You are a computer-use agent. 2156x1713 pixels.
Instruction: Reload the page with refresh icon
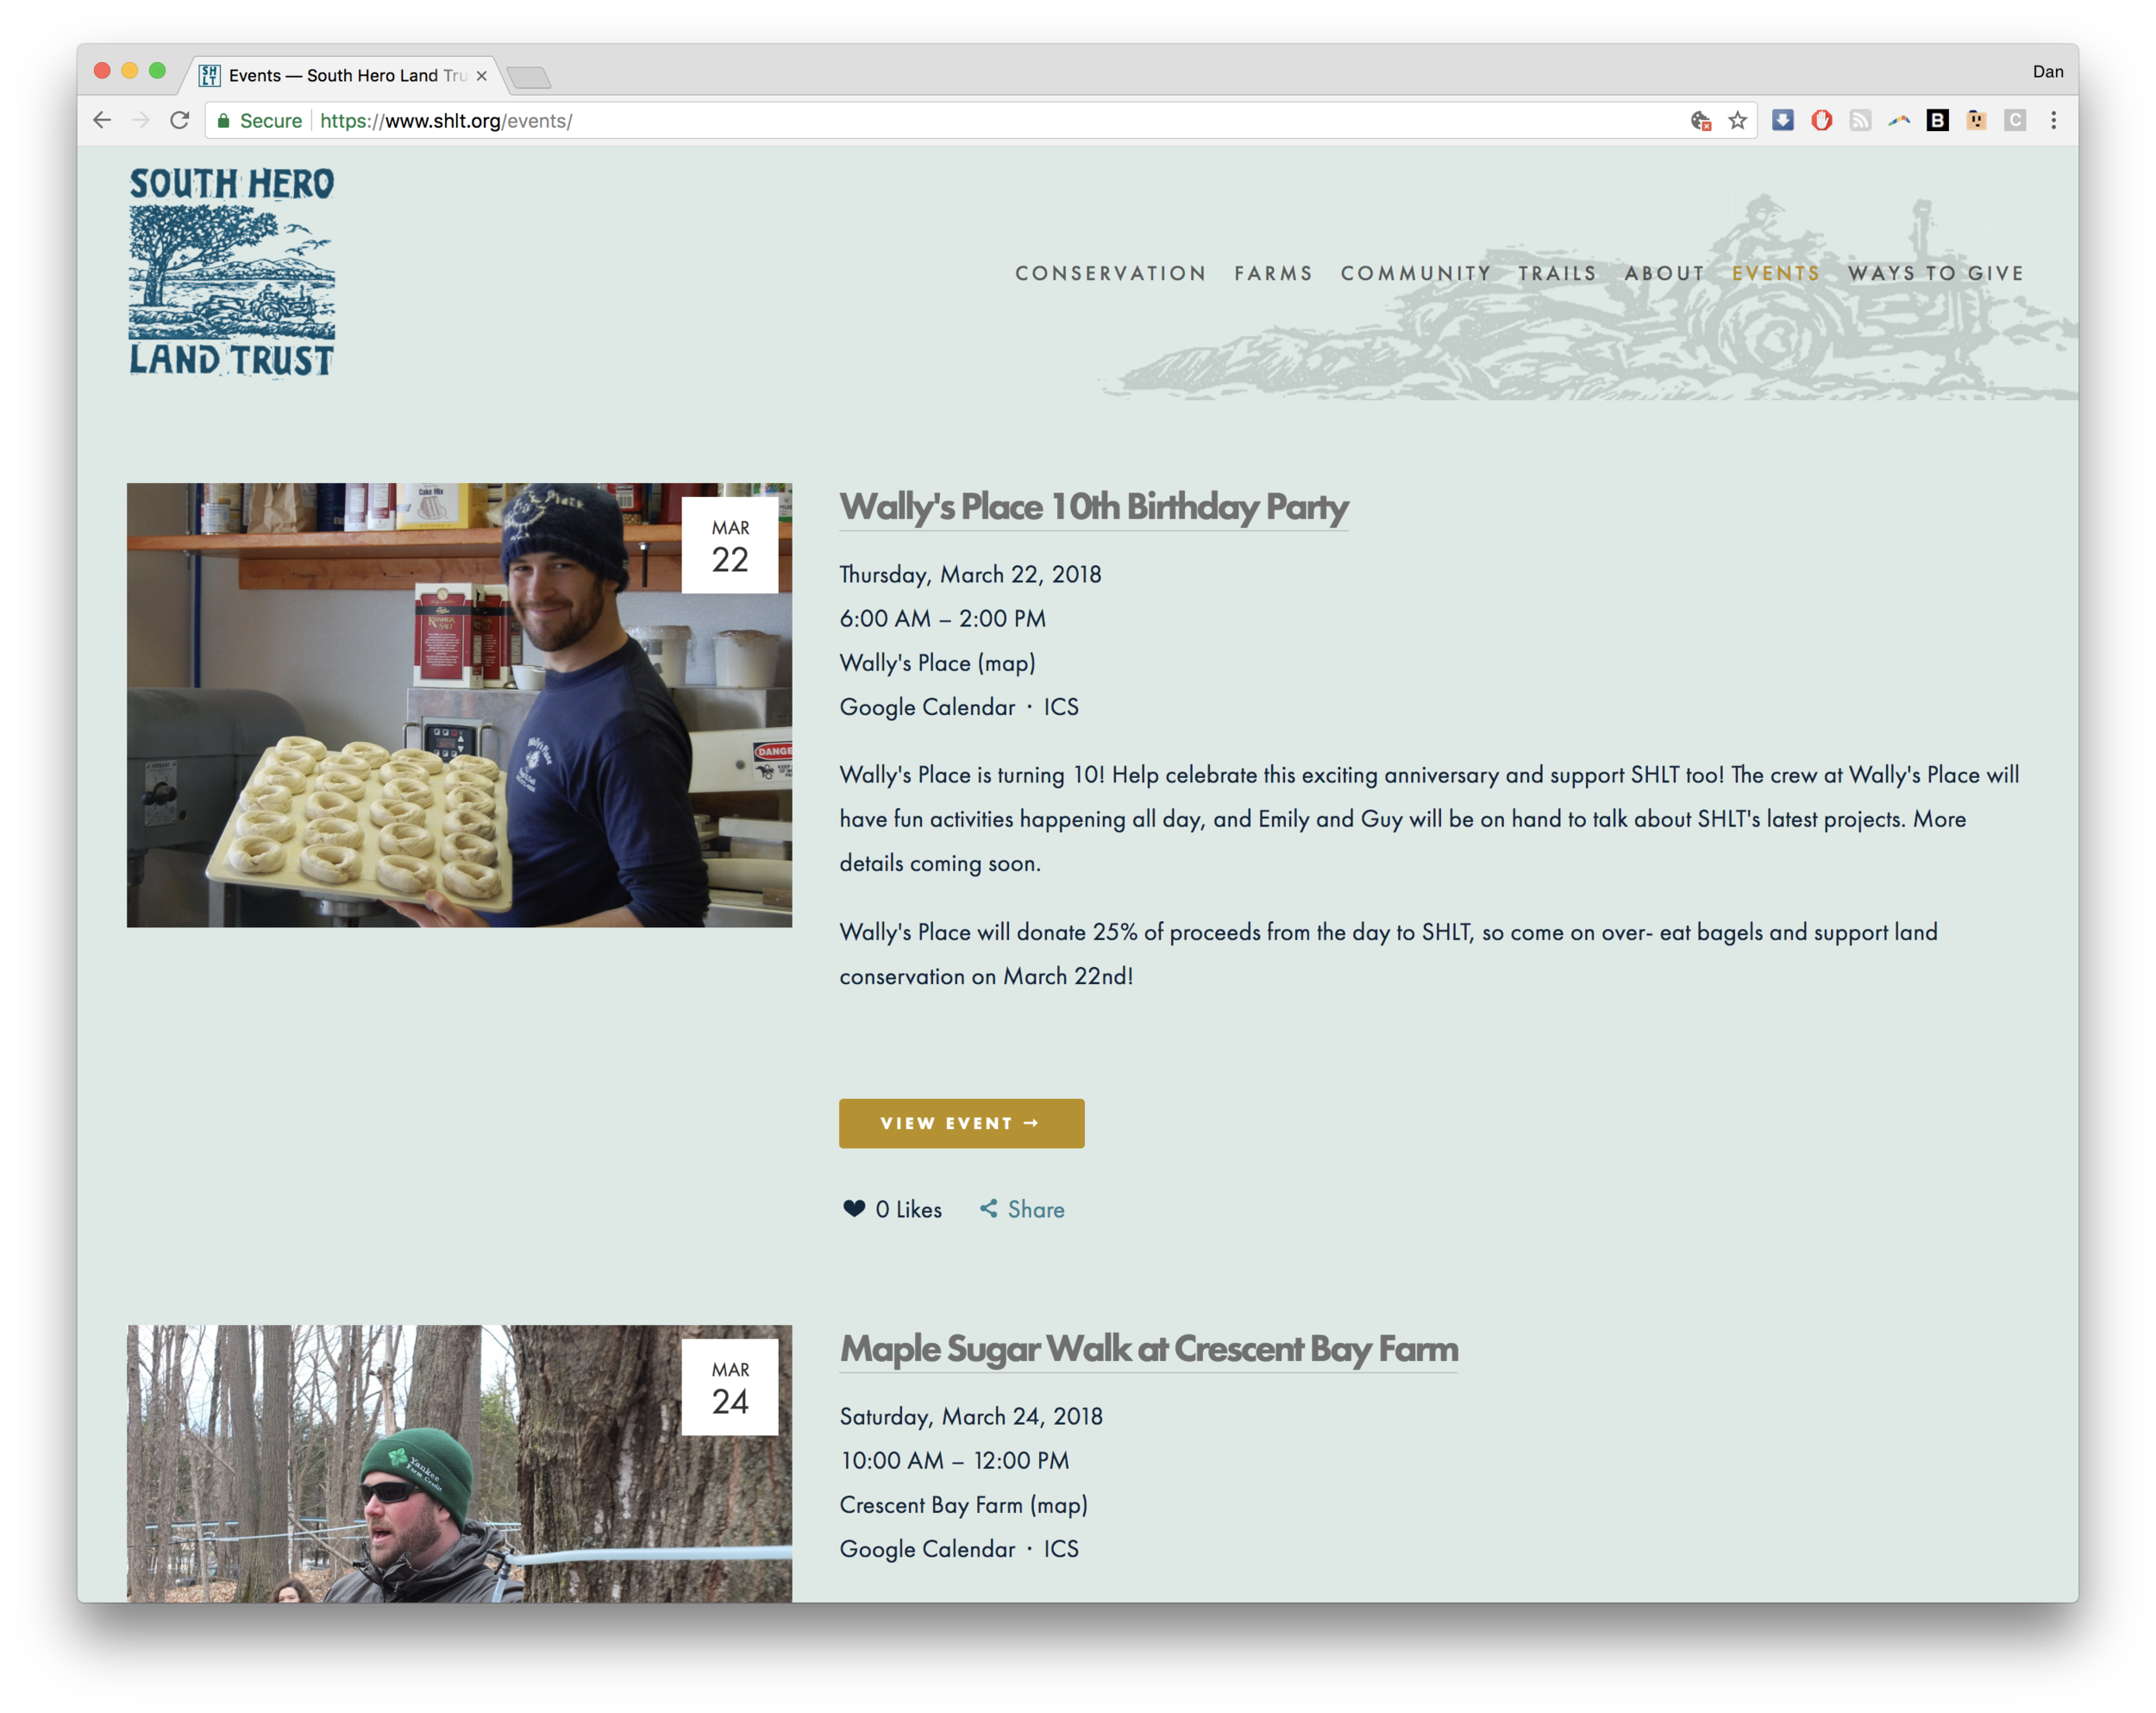click(180, 121)
